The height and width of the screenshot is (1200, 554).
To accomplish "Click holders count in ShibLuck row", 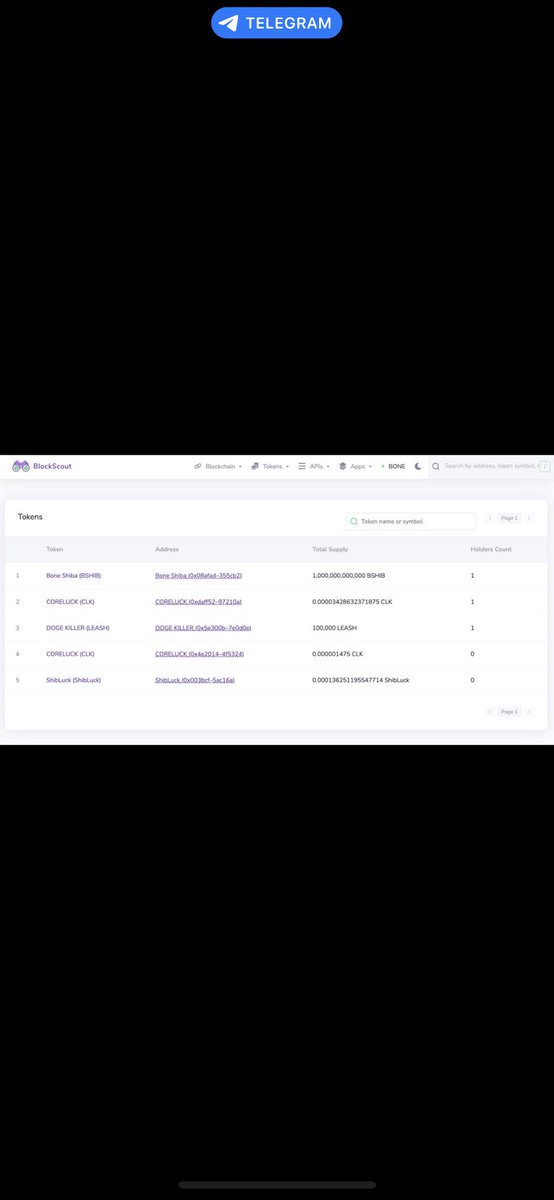I will (x=473, y=680).
